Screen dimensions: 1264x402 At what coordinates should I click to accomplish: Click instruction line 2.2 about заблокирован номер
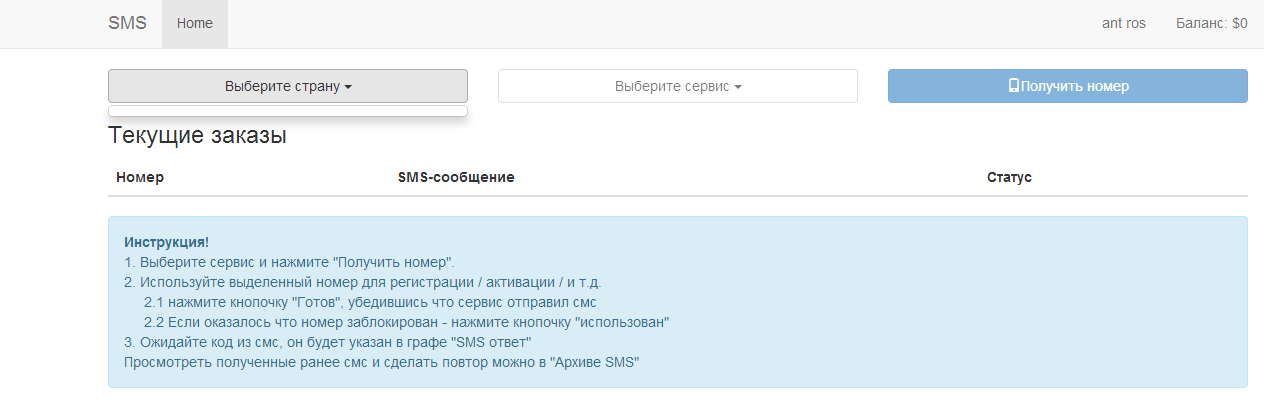pos(406,322)
